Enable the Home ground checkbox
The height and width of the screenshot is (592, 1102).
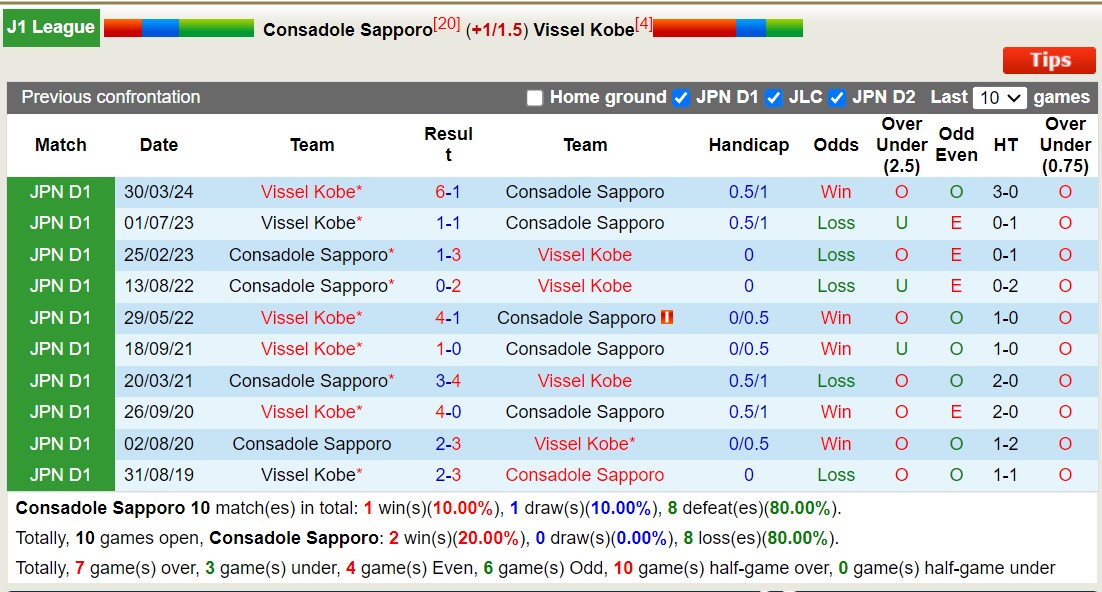click(x=537, y=97)
